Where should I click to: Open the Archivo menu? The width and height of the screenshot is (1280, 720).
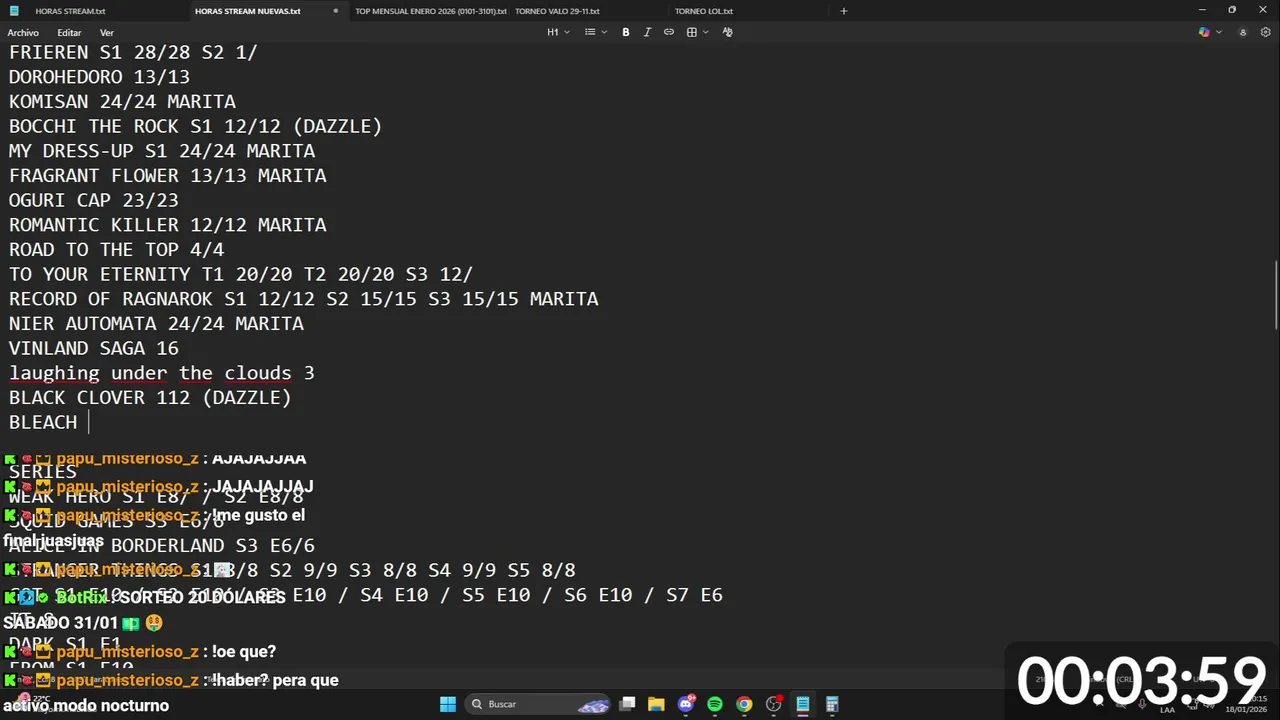[x=23, y=32]
